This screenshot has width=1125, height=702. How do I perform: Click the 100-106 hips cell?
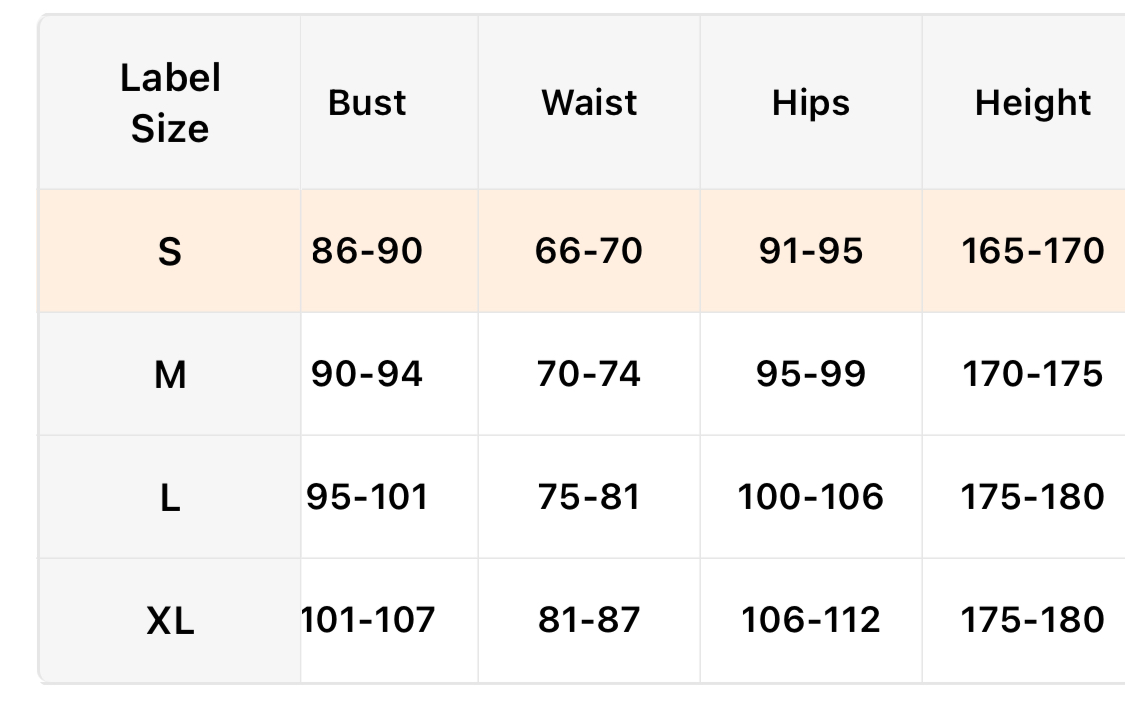811,497
